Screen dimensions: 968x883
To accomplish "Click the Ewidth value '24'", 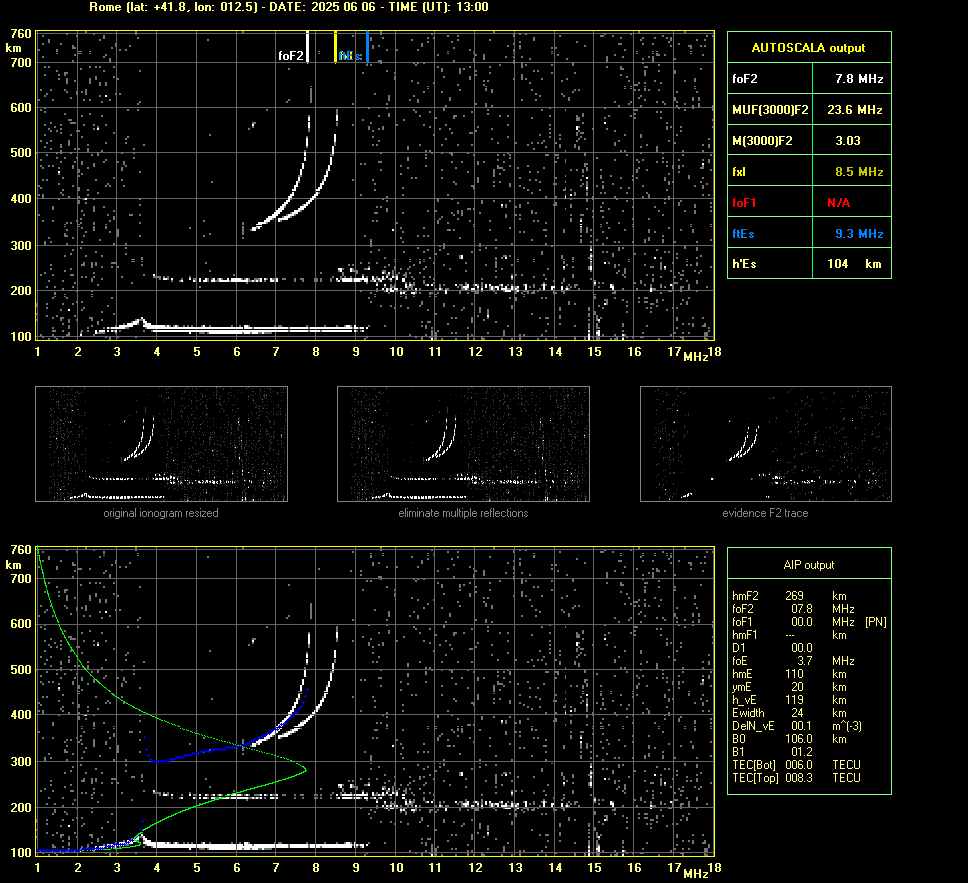I will 797,713.
